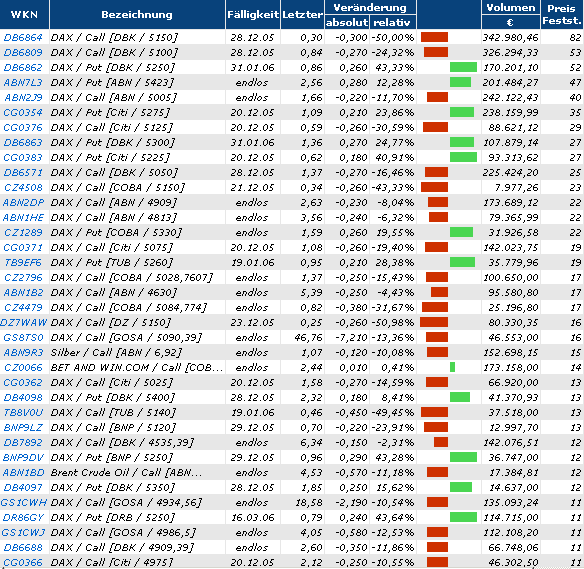Open the CZ0066 BET AND WIN link
Image resolution: width=584 pixels, height=569 pixels.
click(23, 368)
